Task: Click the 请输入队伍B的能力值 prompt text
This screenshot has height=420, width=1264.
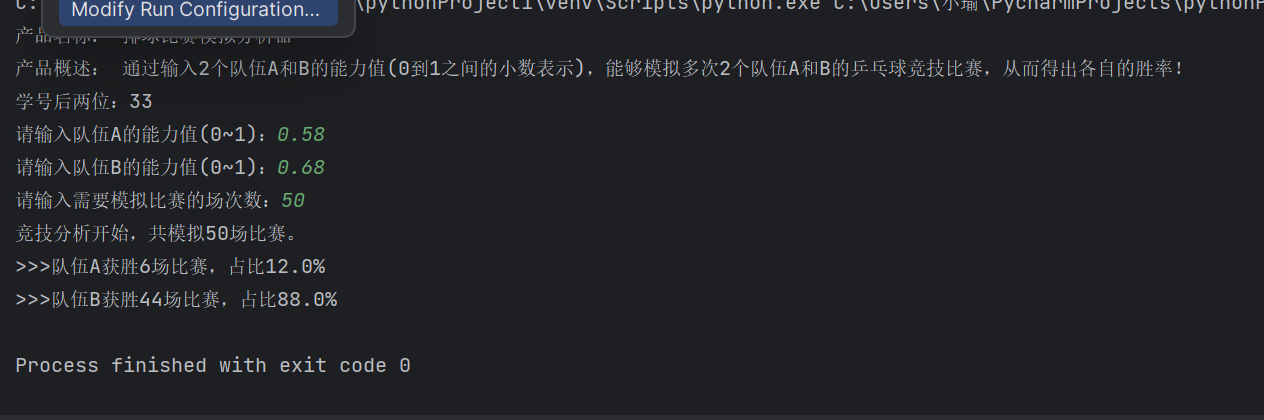Action: tap(146, 168)
